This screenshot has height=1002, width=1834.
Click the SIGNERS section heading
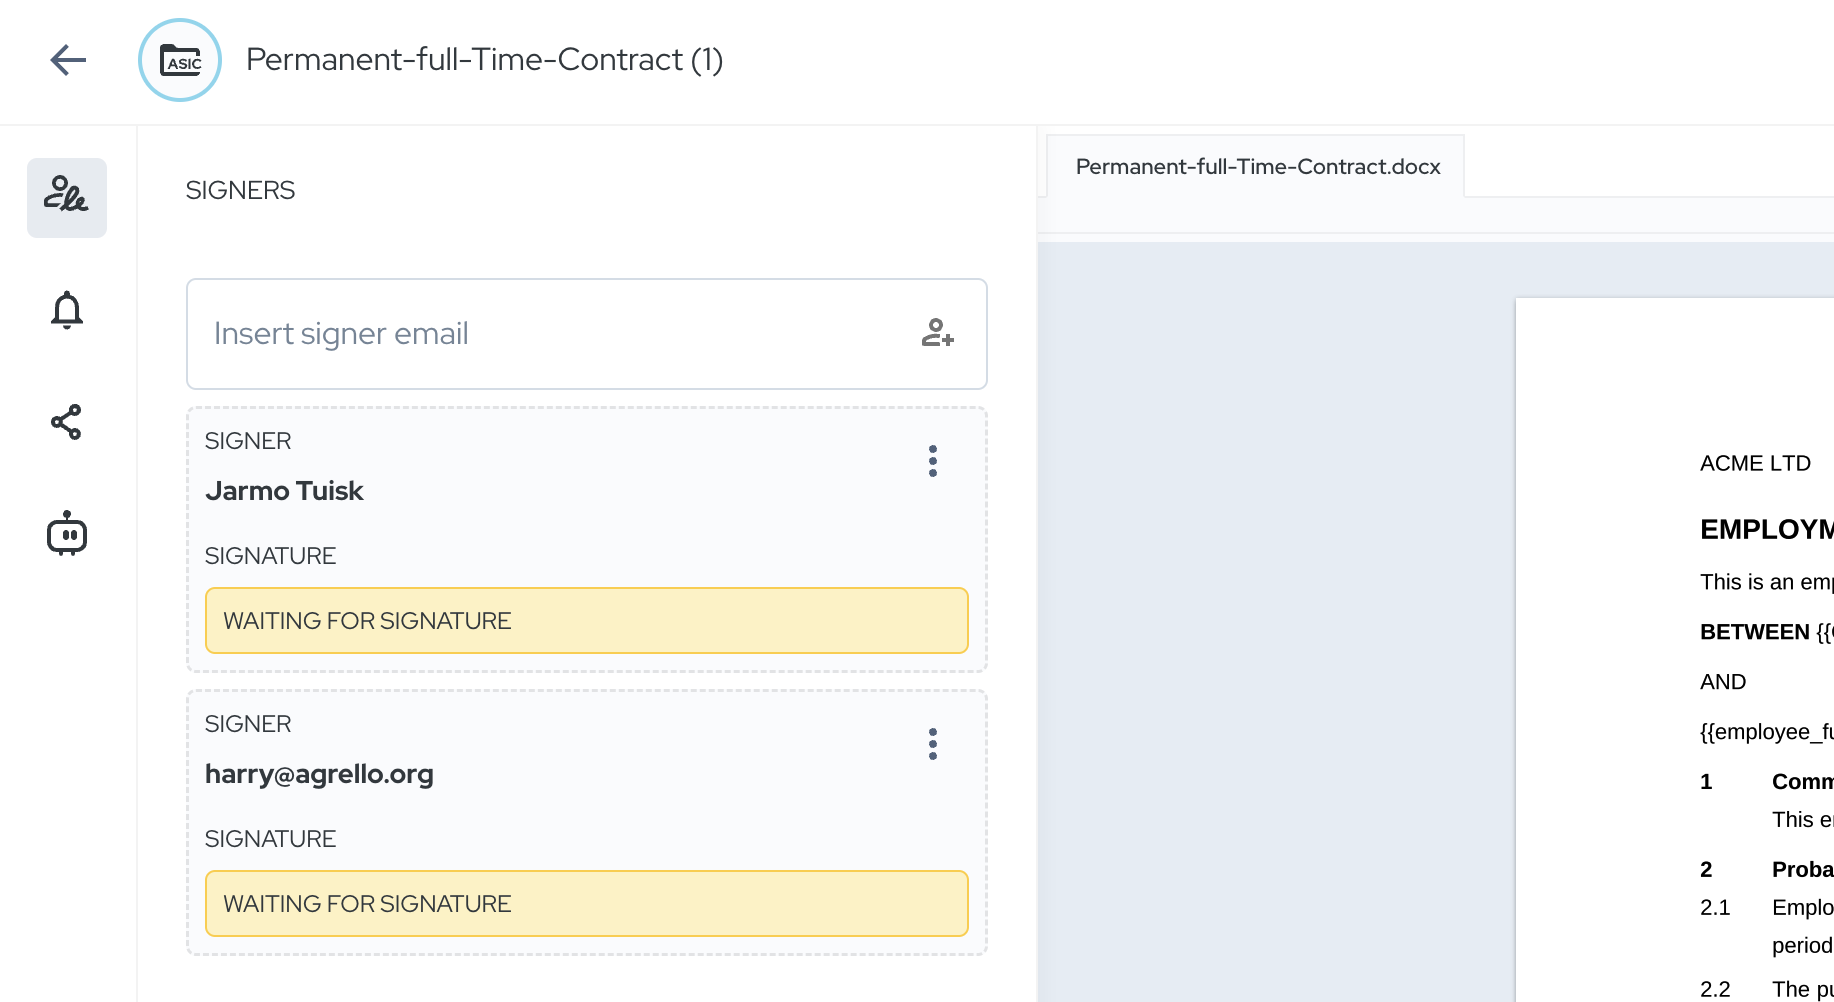pos(240,190)
